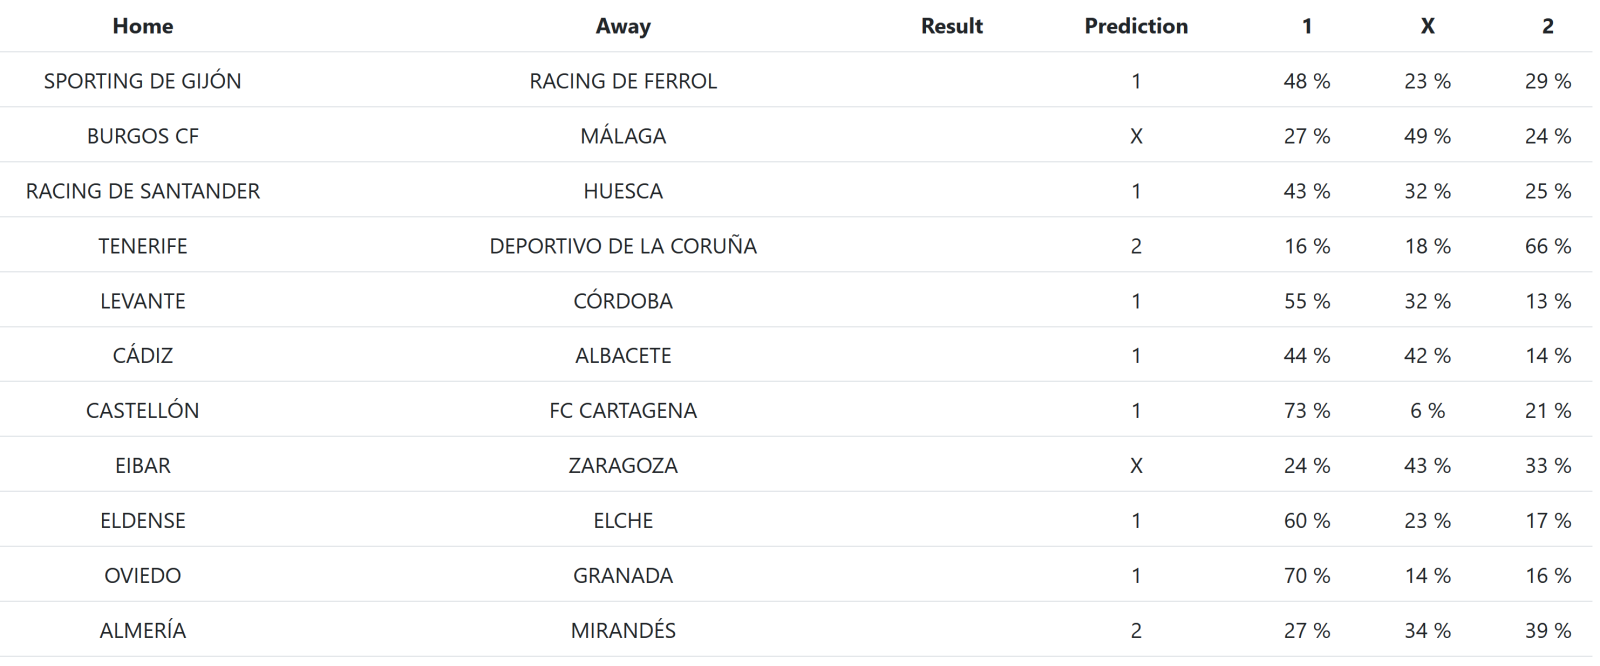
Task: Click the Away column header
Action: pyautogui.click(x=623, y=26)
